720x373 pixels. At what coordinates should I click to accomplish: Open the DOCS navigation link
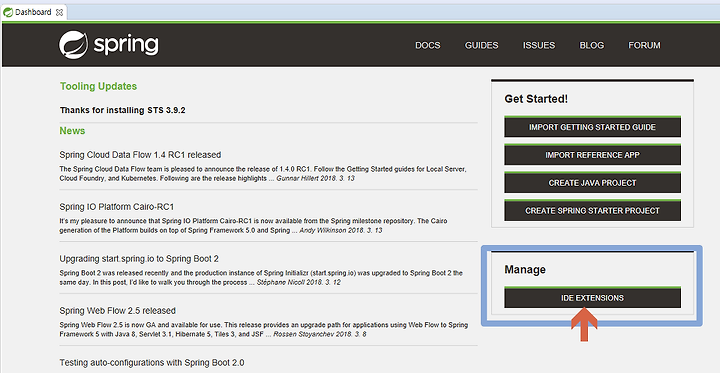428,45
